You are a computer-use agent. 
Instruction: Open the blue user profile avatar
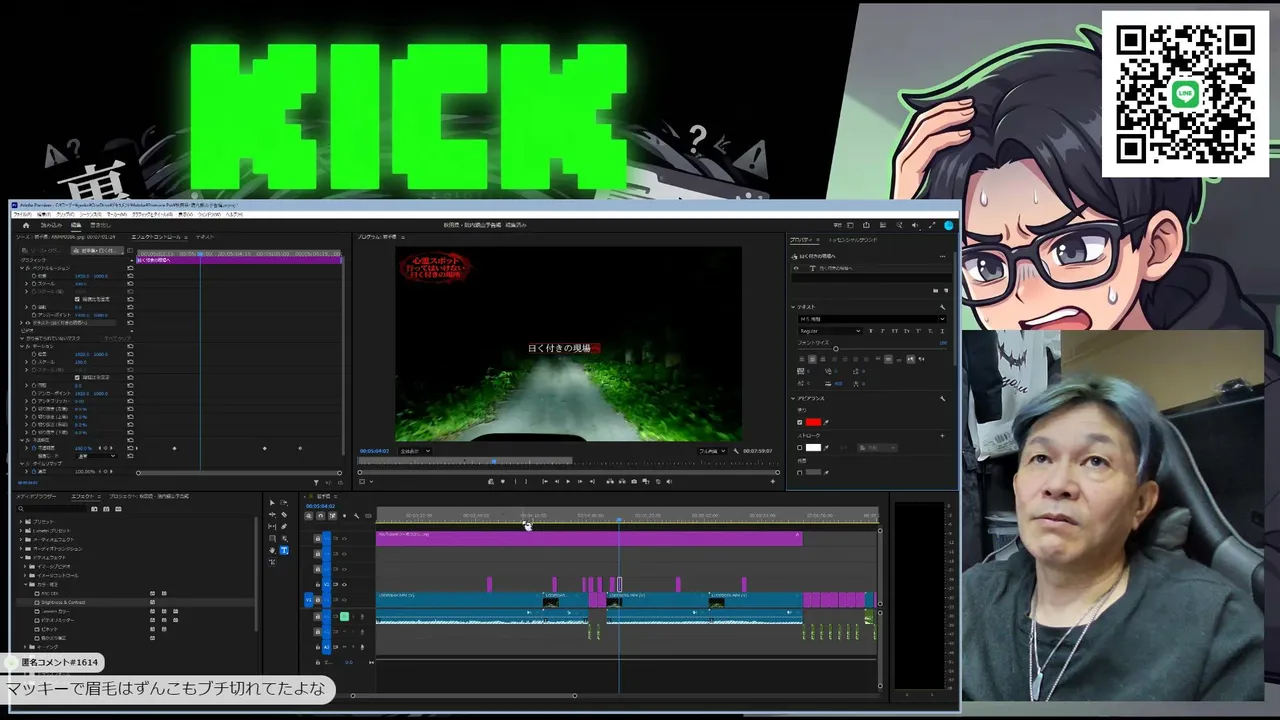(949, 225)
